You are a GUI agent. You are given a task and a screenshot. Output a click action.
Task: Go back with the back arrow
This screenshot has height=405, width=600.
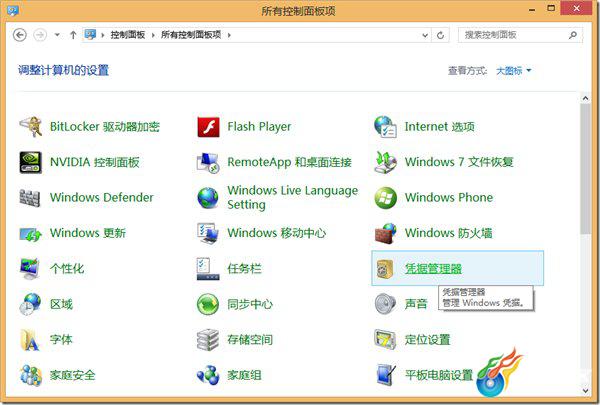click(x=20, y=35)
